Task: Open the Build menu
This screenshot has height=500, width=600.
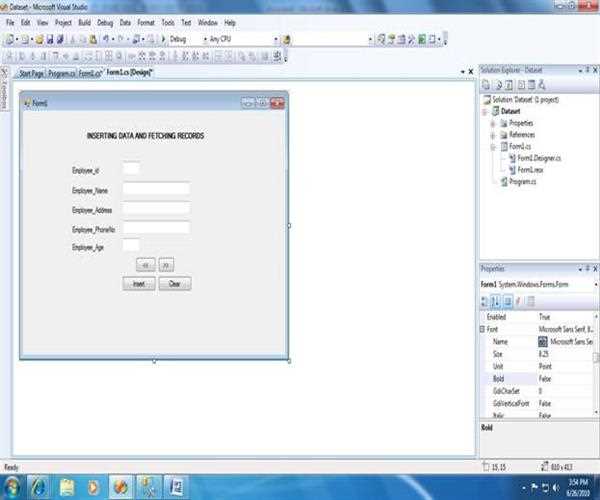Action: 84,22
